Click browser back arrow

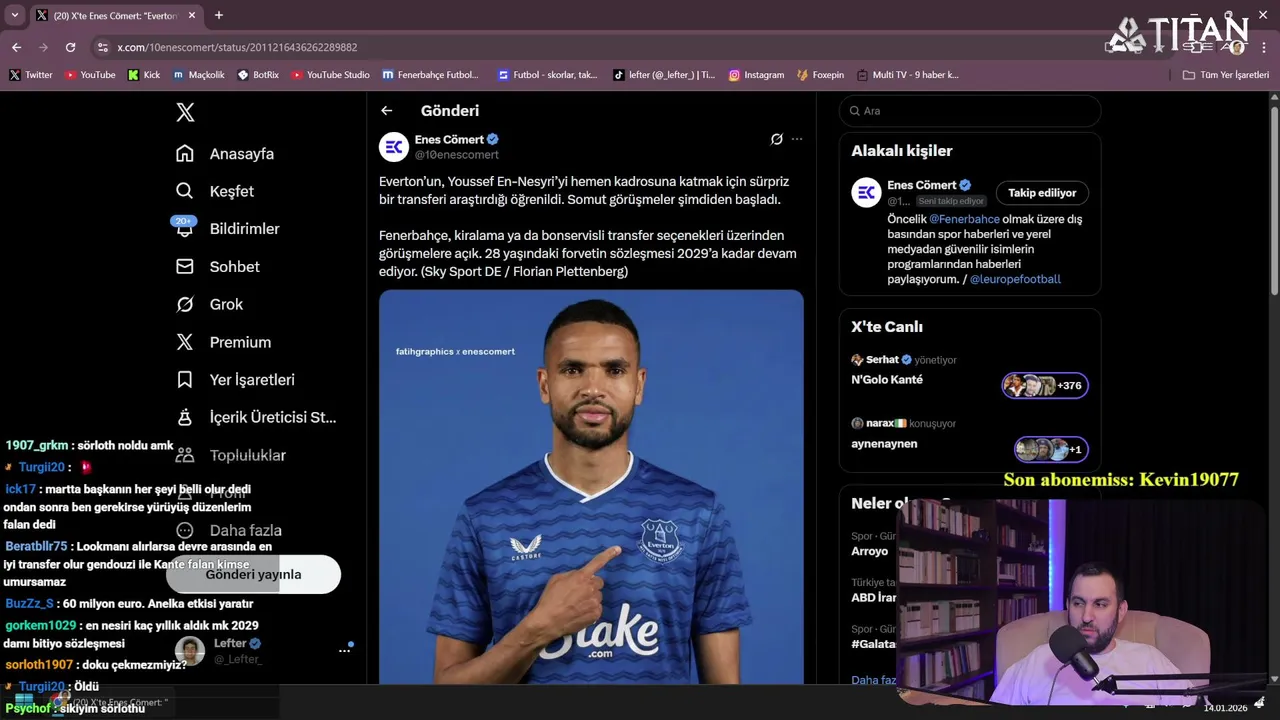click(16, 47)
